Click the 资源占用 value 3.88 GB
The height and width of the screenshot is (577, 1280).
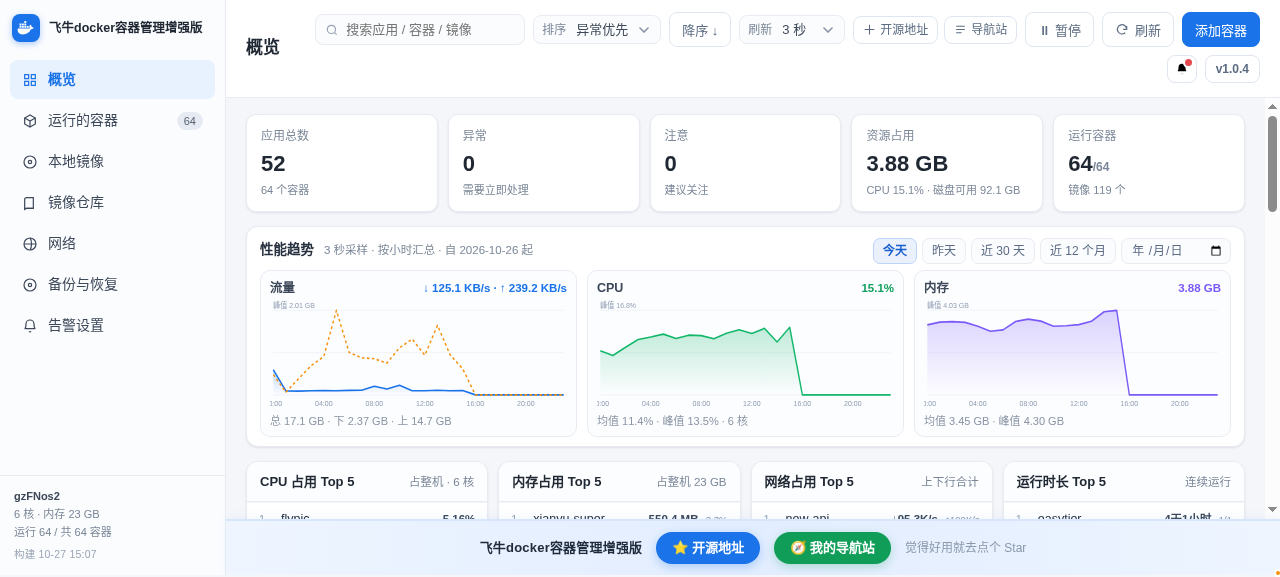[x=907, y=164]
